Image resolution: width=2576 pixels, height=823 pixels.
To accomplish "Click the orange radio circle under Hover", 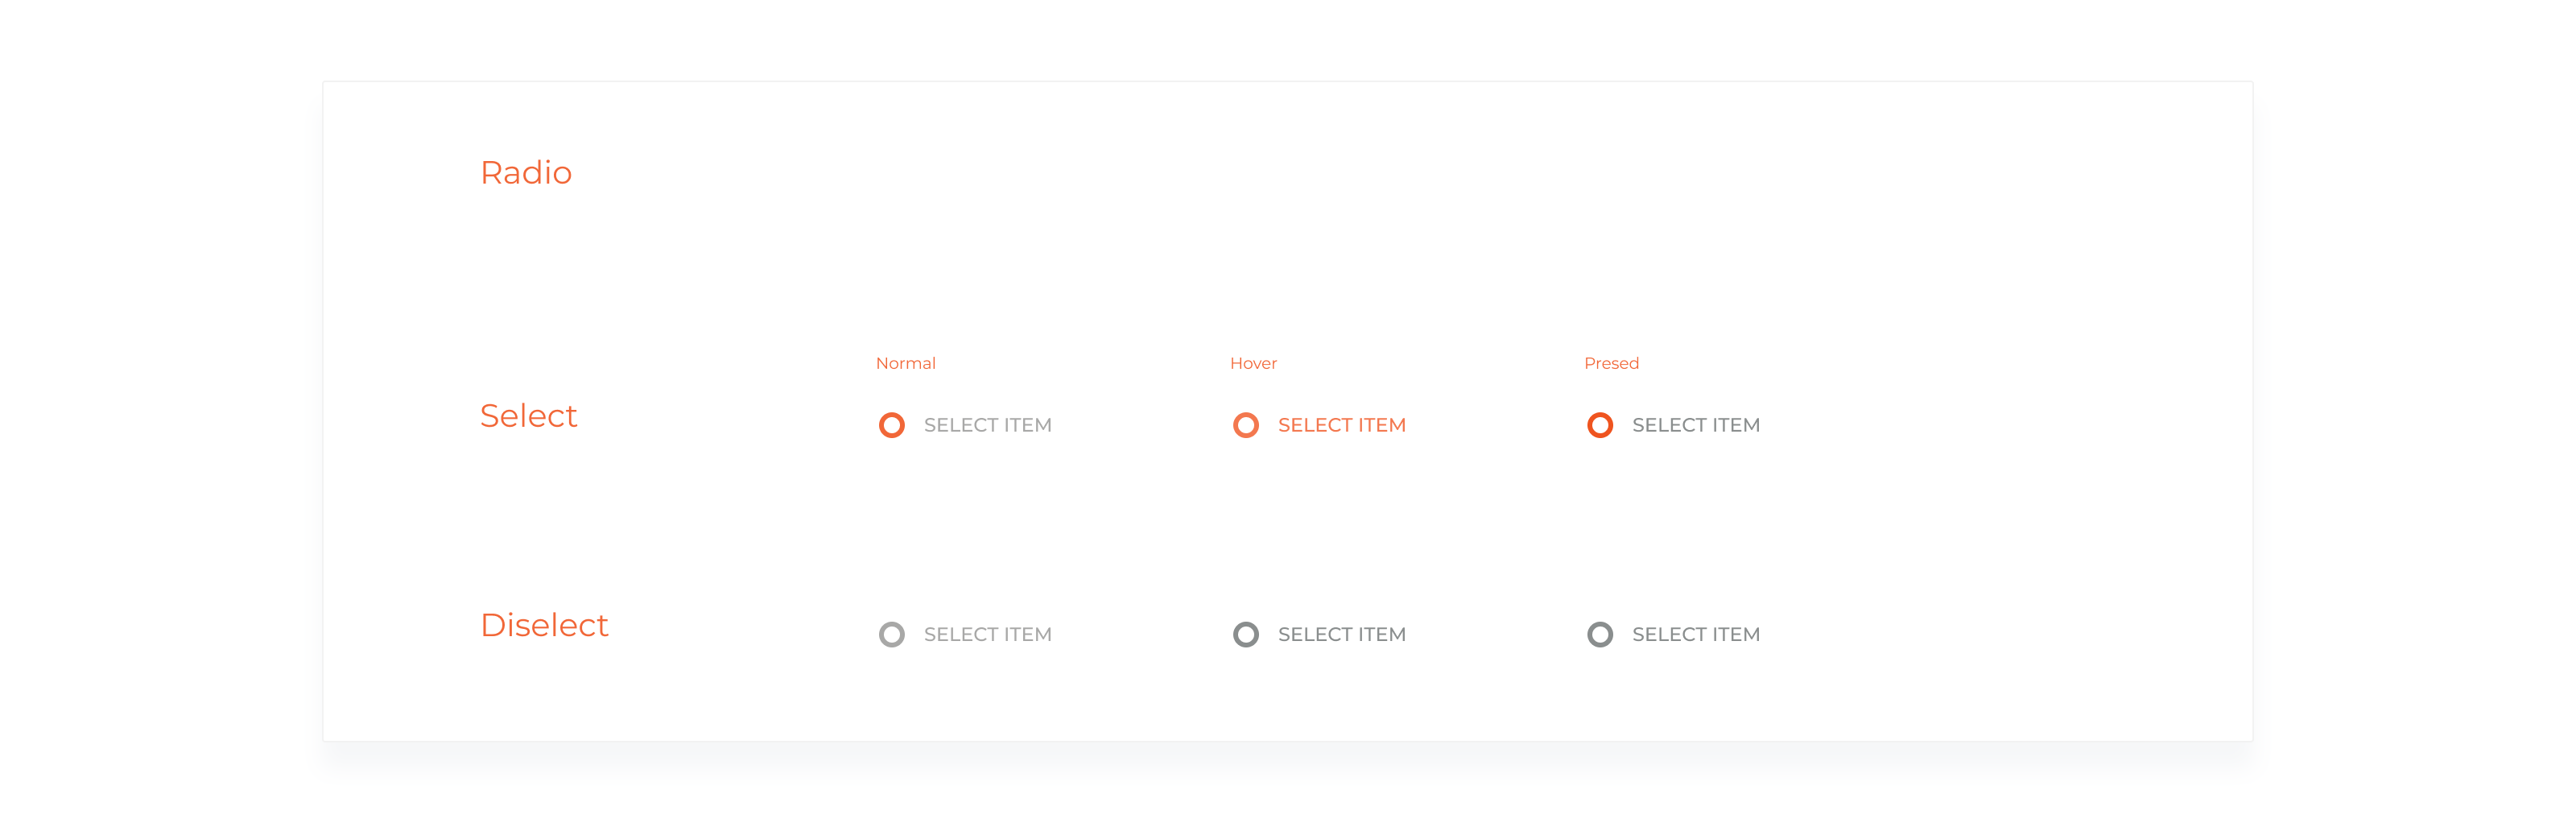I will (x=1245, y=425).
